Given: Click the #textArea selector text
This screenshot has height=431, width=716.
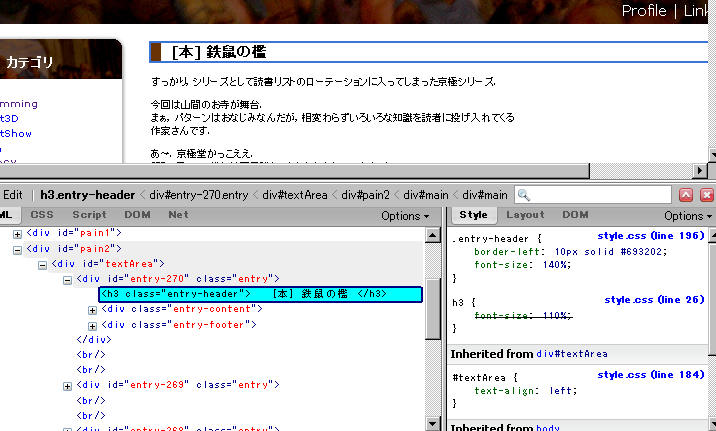Looking at the screenshot, I should pos(479,378).
